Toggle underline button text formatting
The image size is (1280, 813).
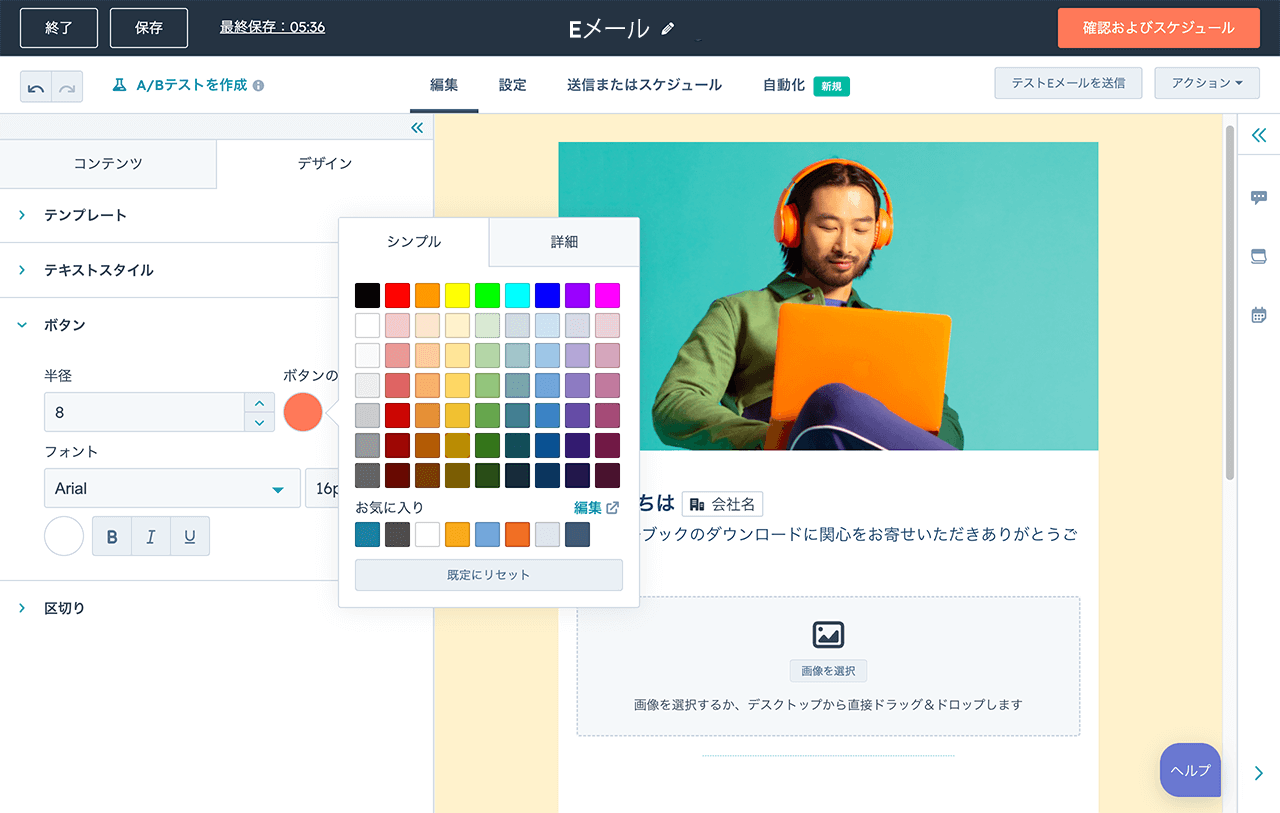(x=190, y=537)
